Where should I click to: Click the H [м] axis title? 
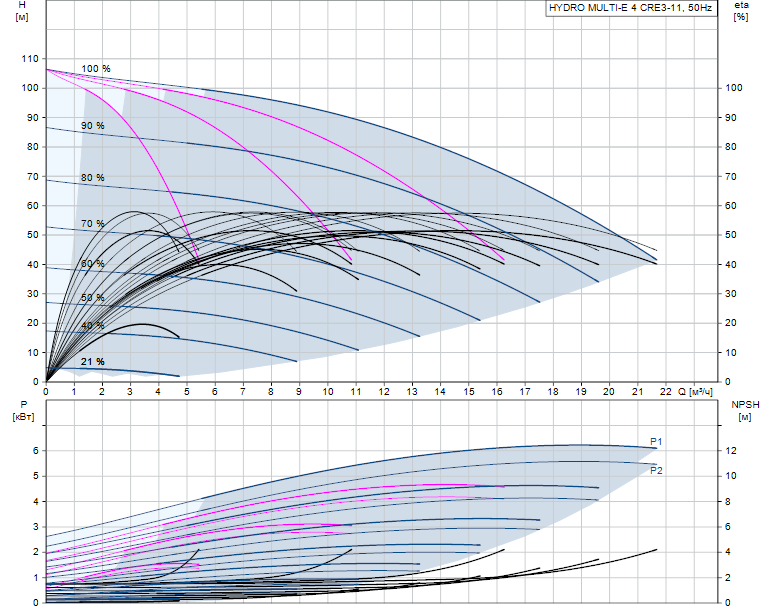point(22,11)
